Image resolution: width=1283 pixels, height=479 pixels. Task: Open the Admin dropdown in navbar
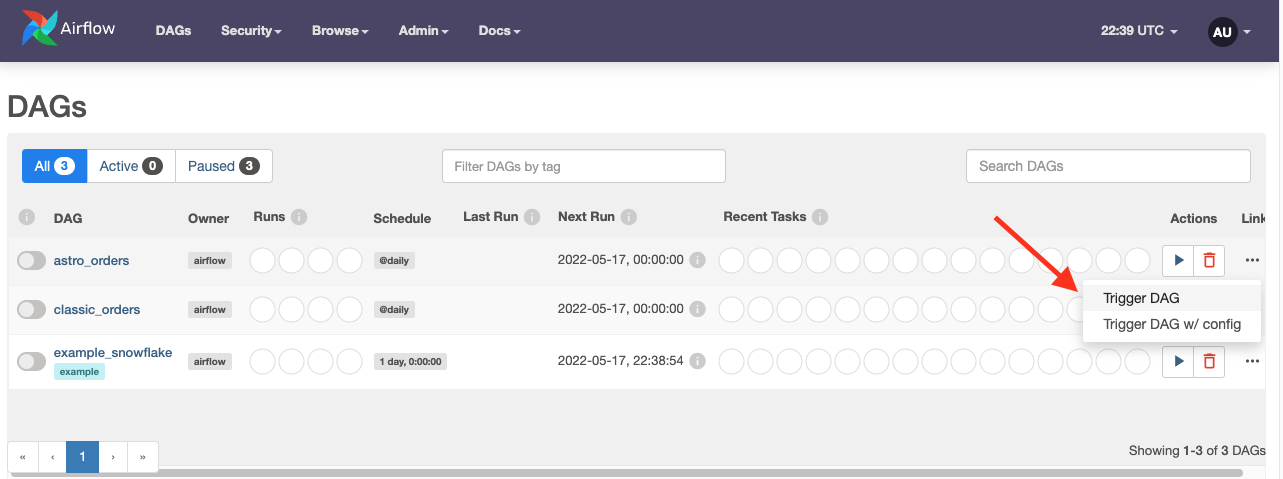423,31
